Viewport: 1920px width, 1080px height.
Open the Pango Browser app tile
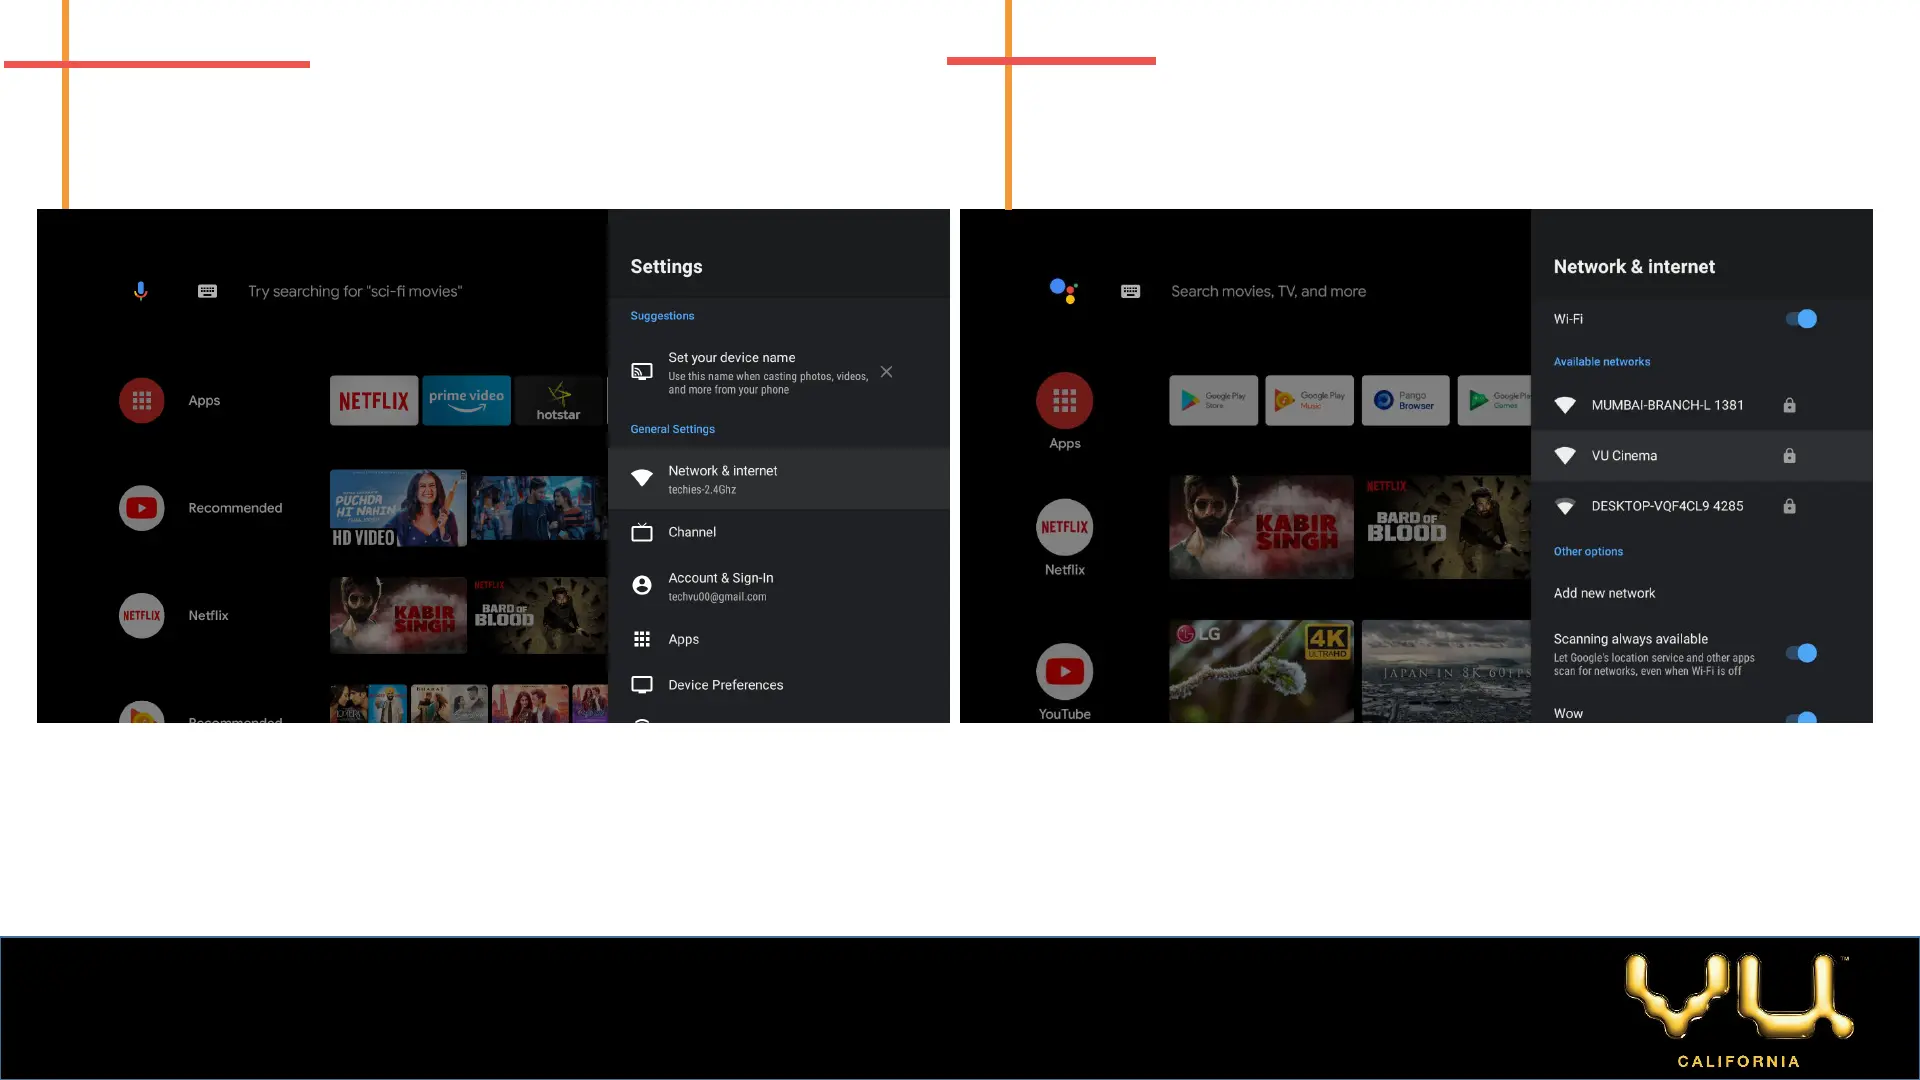click(1405, 400)
